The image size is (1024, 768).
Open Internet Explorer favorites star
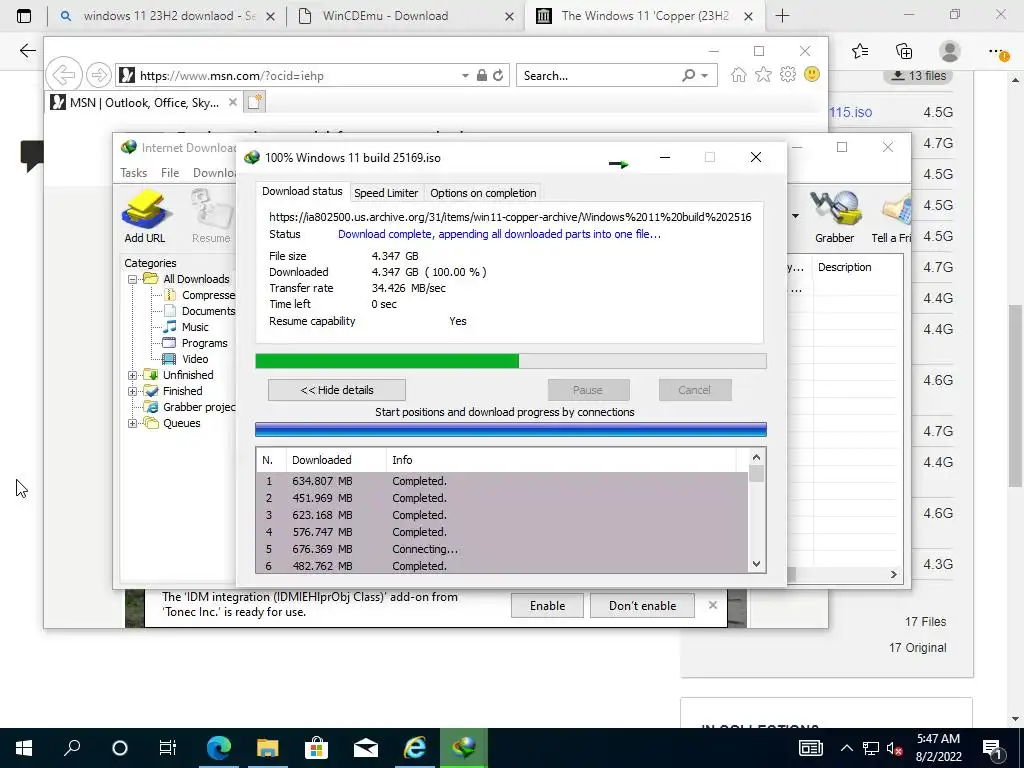(763, 75)
